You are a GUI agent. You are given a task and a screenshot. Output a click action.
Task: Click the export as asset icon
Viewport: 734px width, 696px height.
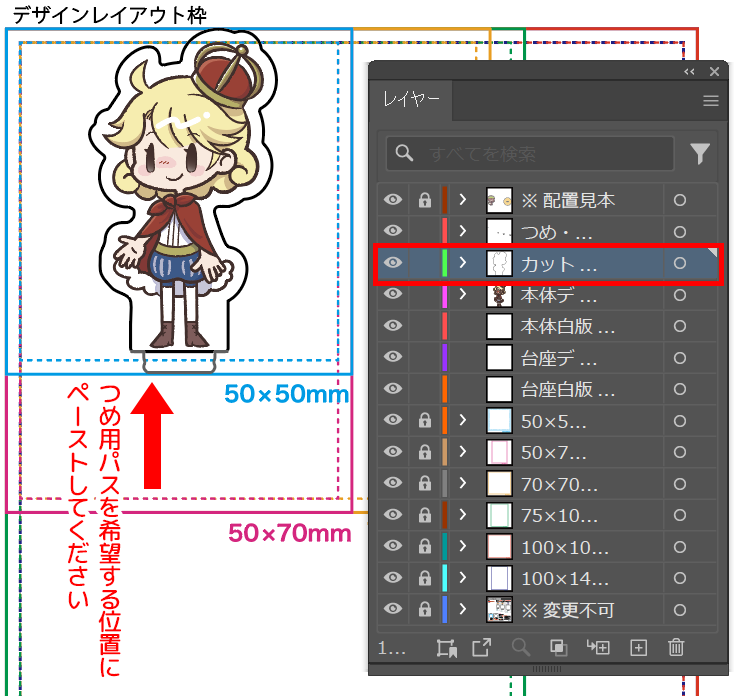click(482, 647)
